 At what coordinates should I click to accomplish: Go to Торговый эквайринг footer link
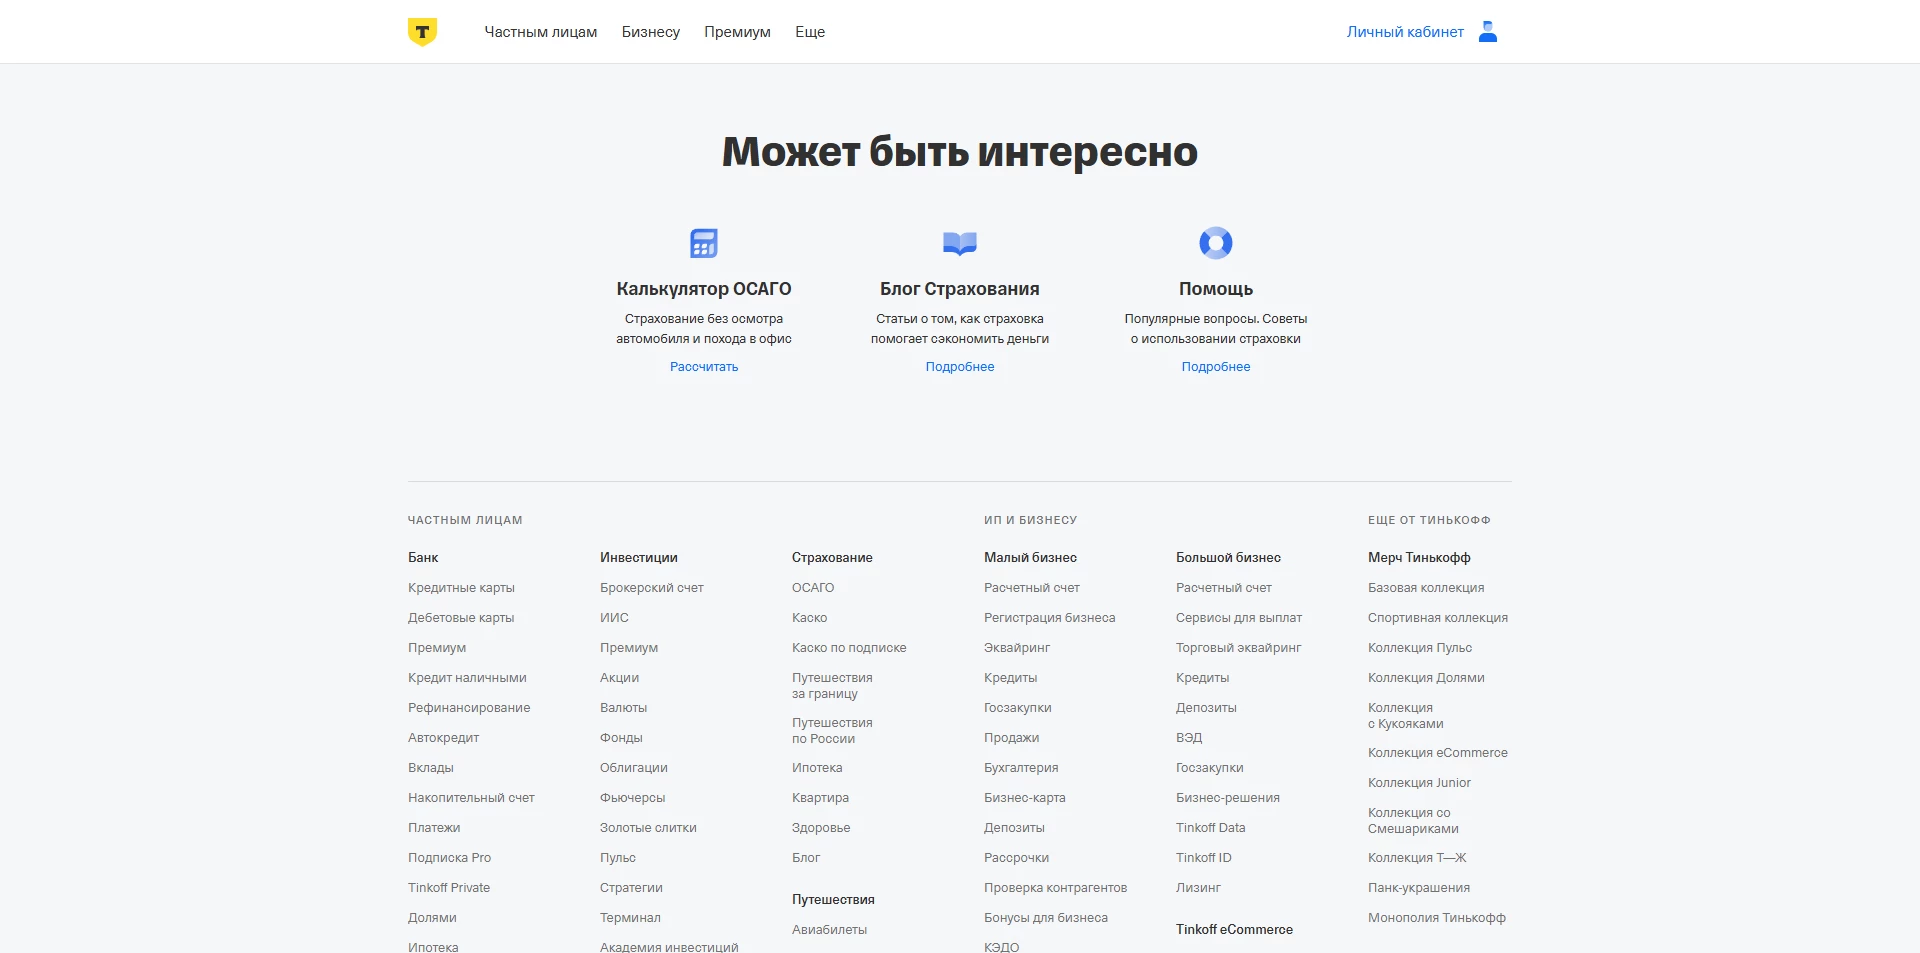coord(1238,648)
